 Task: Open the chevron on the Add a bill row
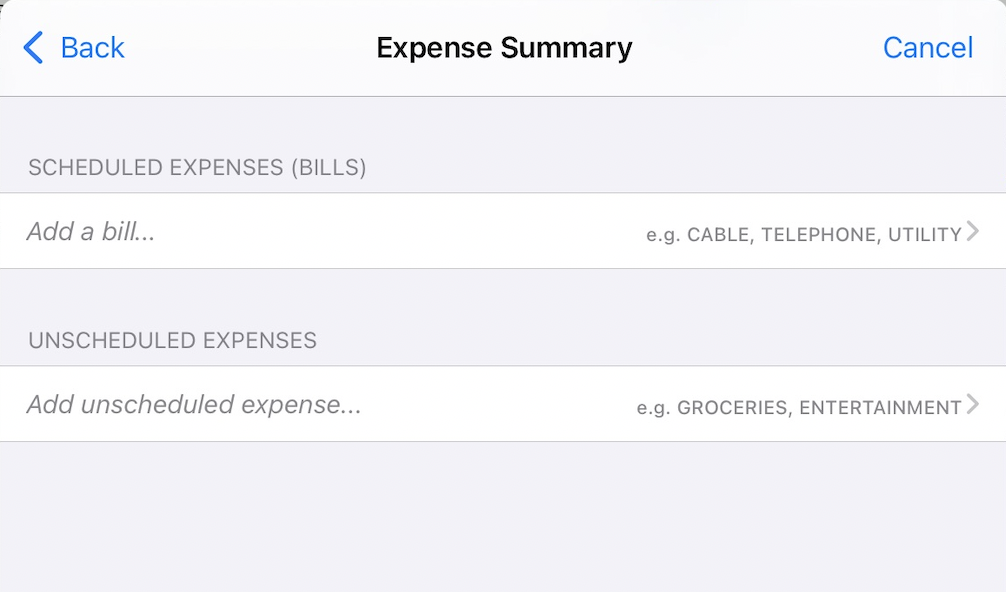(973, 232)
